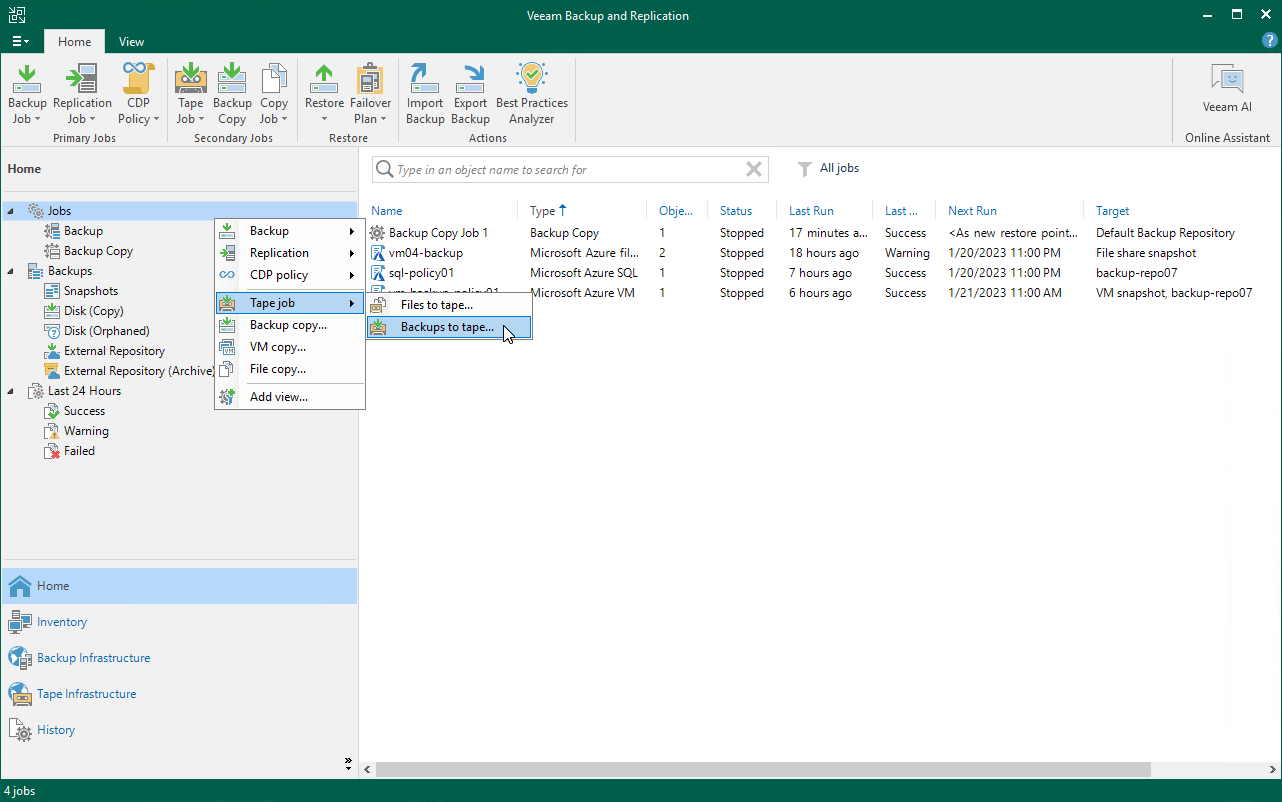Viewport: 1282px width, 802px height.
Task: Click the Export Backup ribbon button
Action: coord(470,93)
